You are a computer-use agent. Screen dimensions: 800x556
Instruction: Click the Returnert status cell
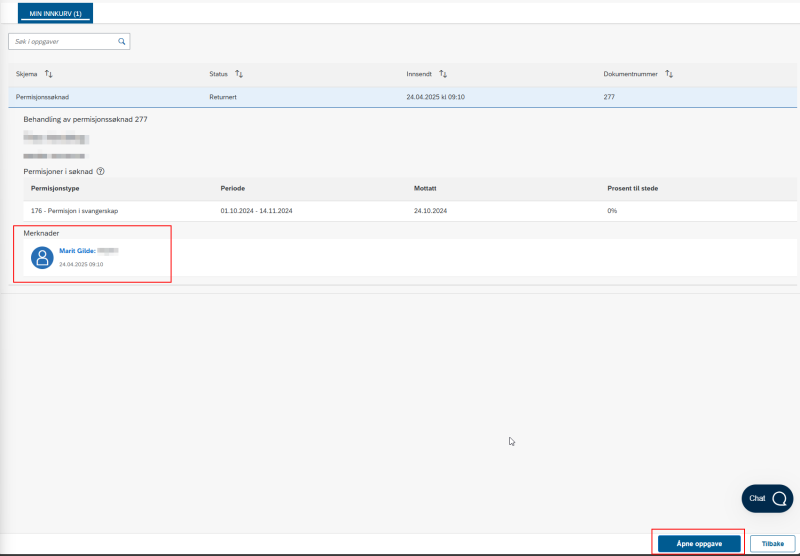coord(223,97)
